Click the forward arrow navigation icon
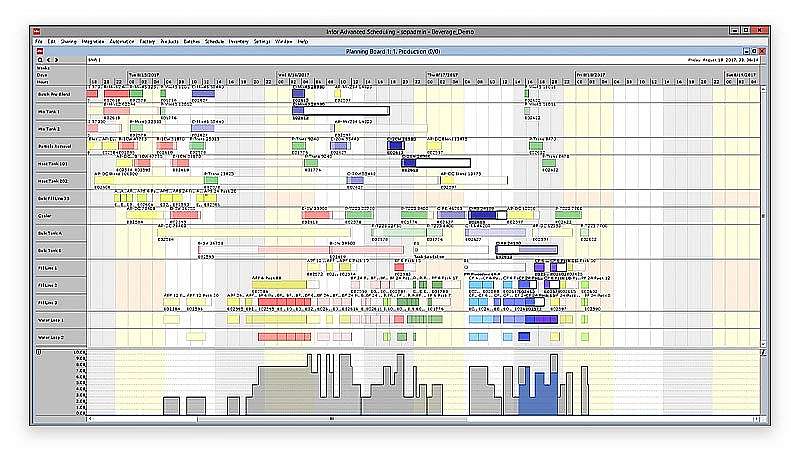This screenshot has height=462, width=800. [56, 60]
